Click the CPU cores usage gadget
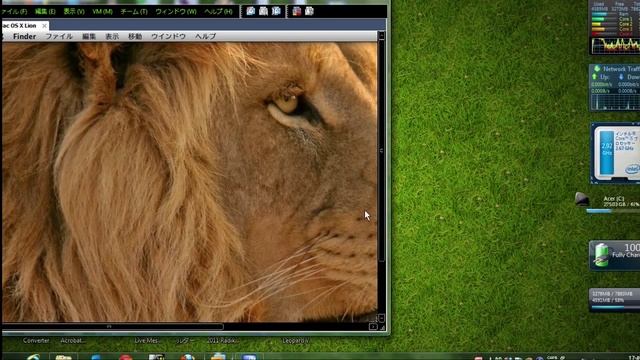Viewport: 640px width, 360px height. point(614,27)
